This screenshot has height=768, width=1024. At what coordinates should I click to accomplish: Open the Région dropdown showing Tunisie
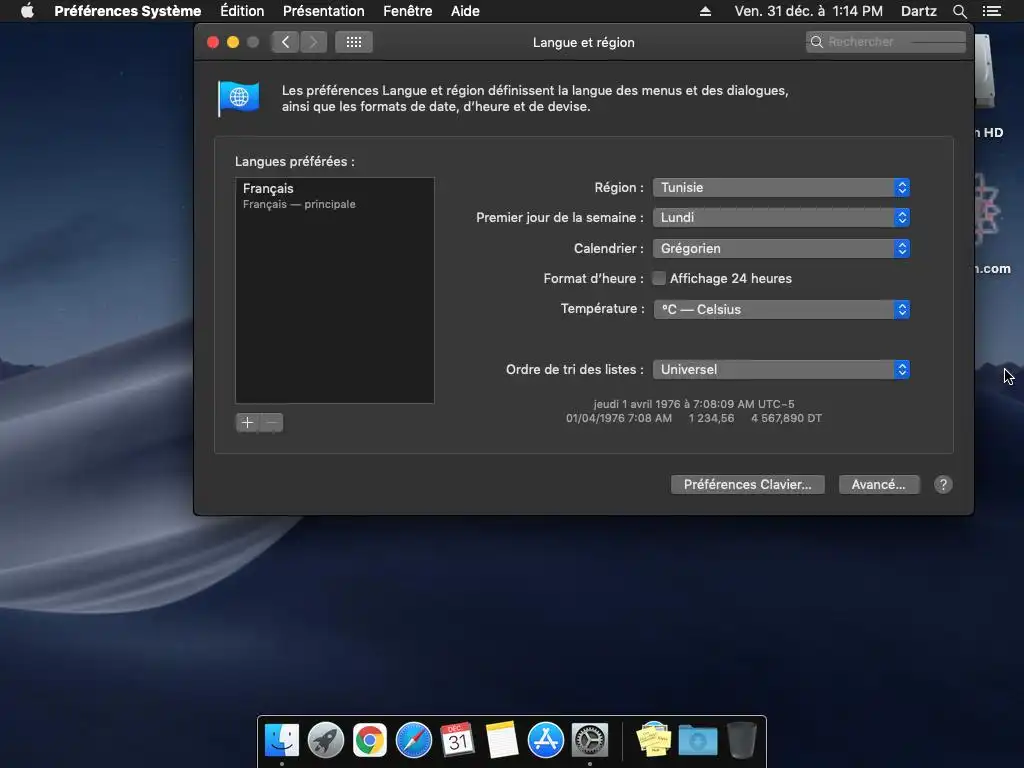tap(781, 187)
